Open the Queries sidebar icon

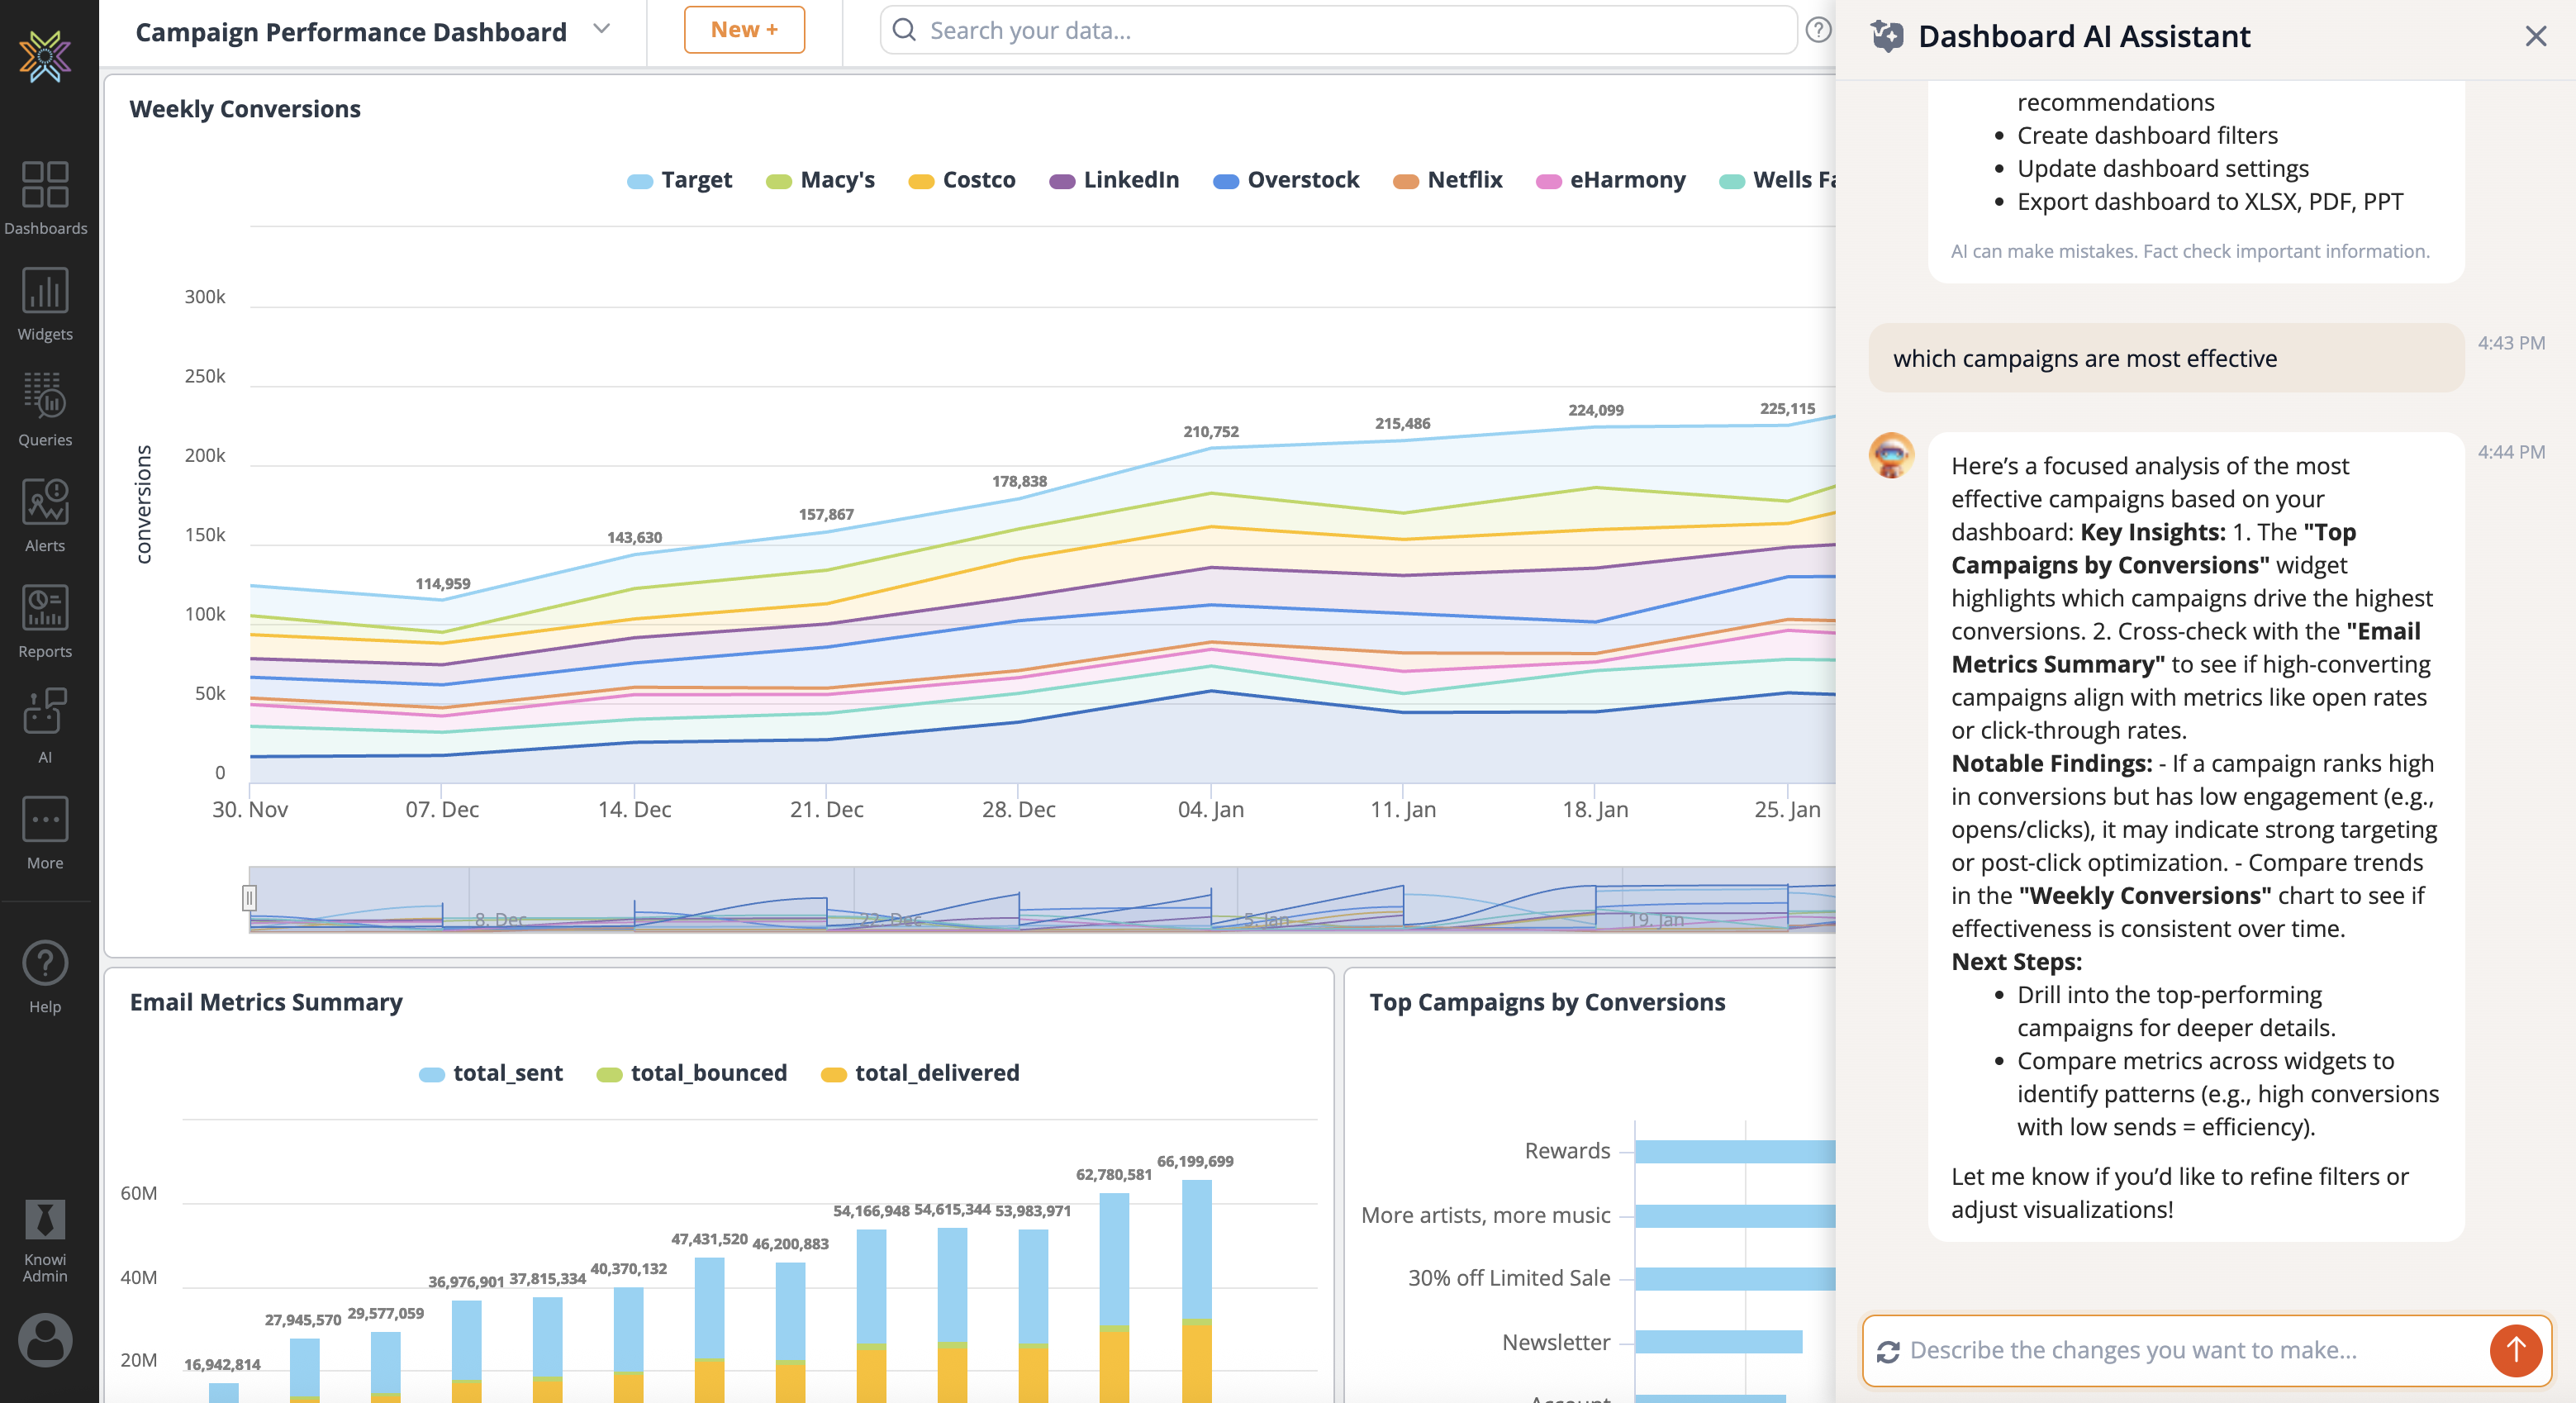(45, 409)
